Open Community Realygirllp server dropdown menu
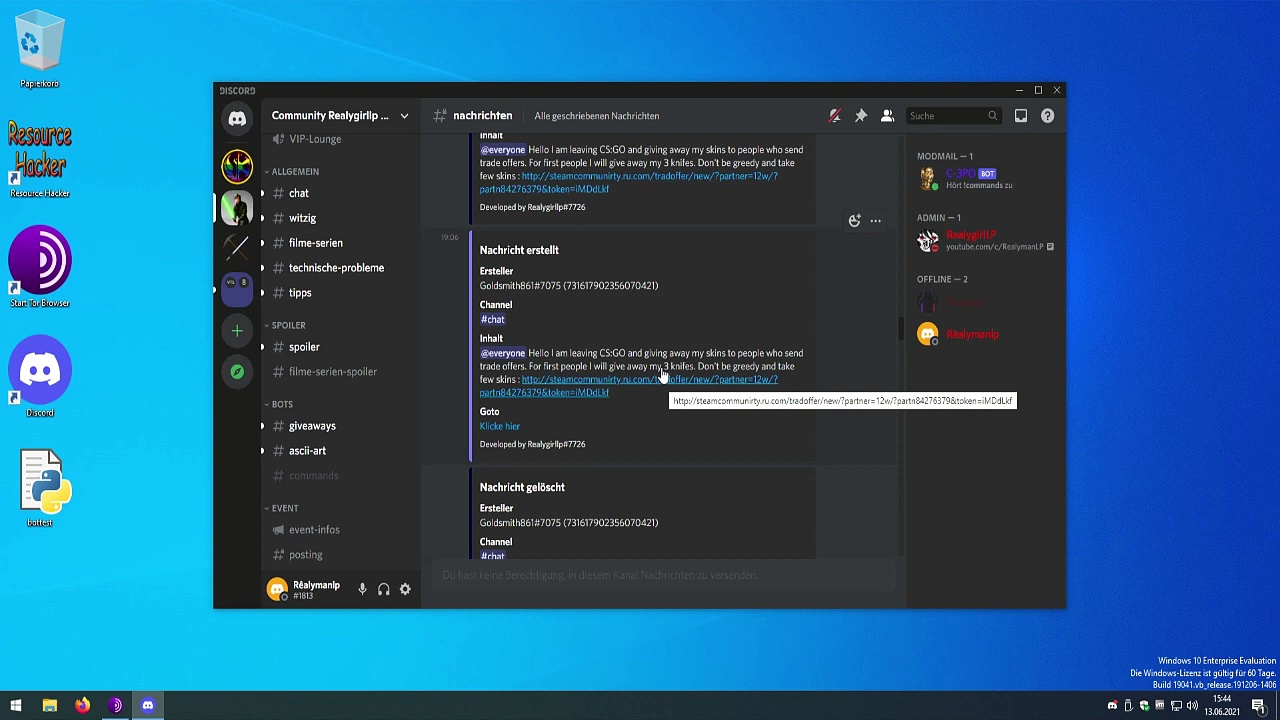Image resolution: width=1280 pixels, height=720 pixels. pyautogui.click(x=339, y=116)
